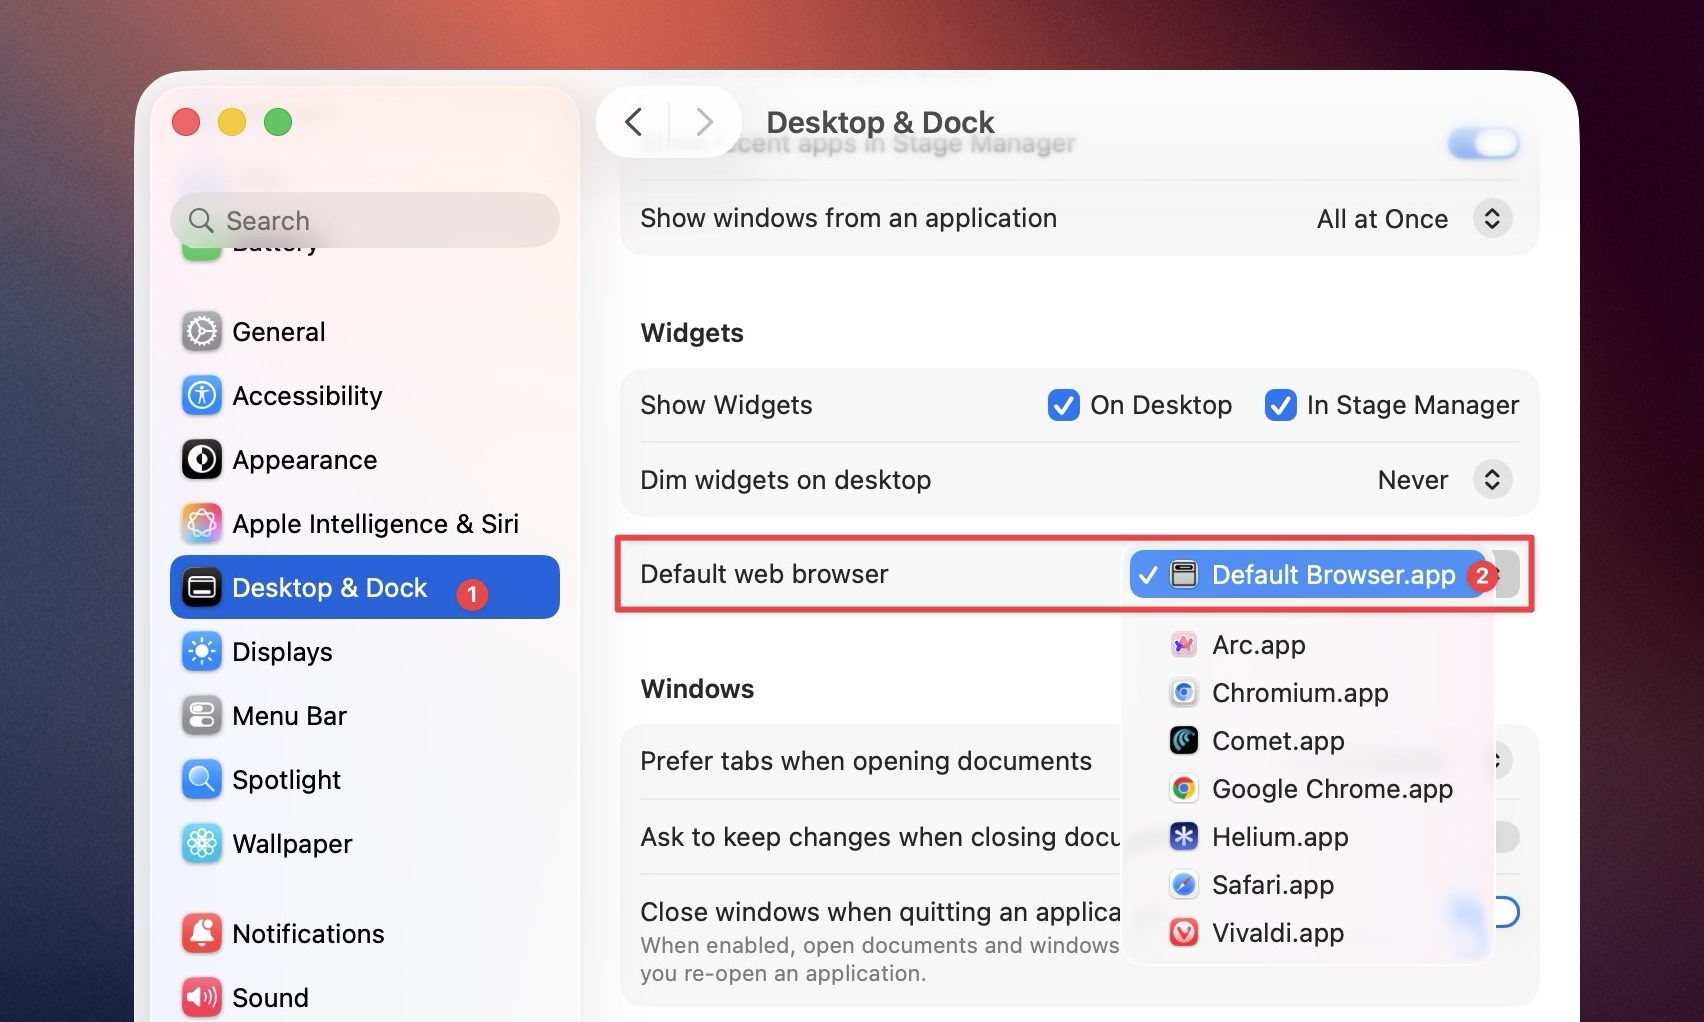1704x1022 pixels.
Task: Uncheck Show Widgets In Stage Manager
Action: tap(1280, 405)
